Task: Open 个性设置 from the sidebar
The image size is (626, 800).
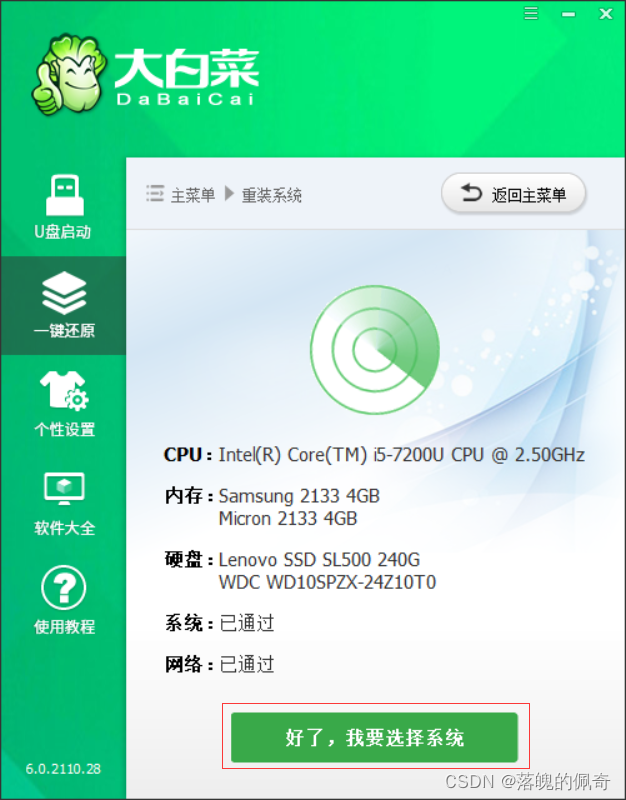Action: (63, 403)
